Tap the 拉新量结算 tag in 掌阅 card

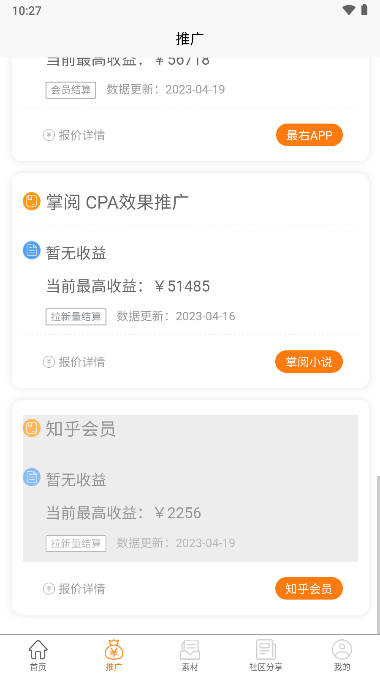(x=76, y=316)
